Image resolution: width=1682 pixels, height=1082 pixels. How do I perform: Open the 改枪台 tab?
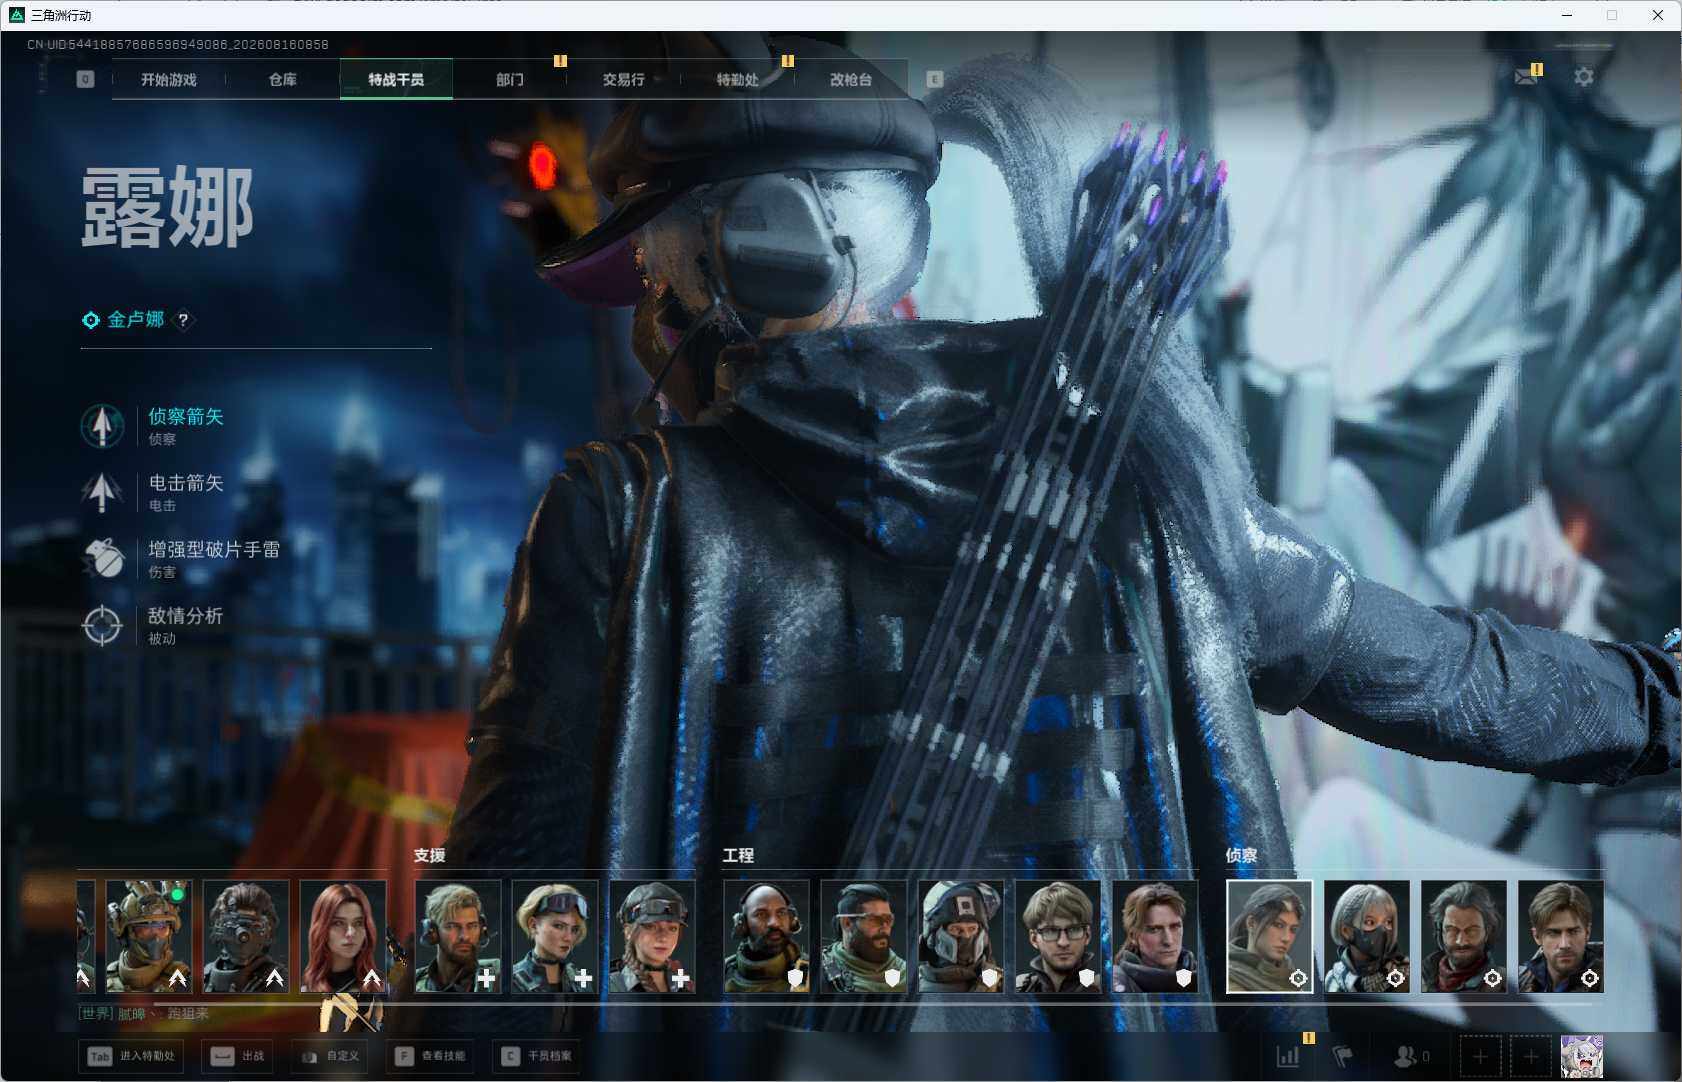(x=851, y=79)
